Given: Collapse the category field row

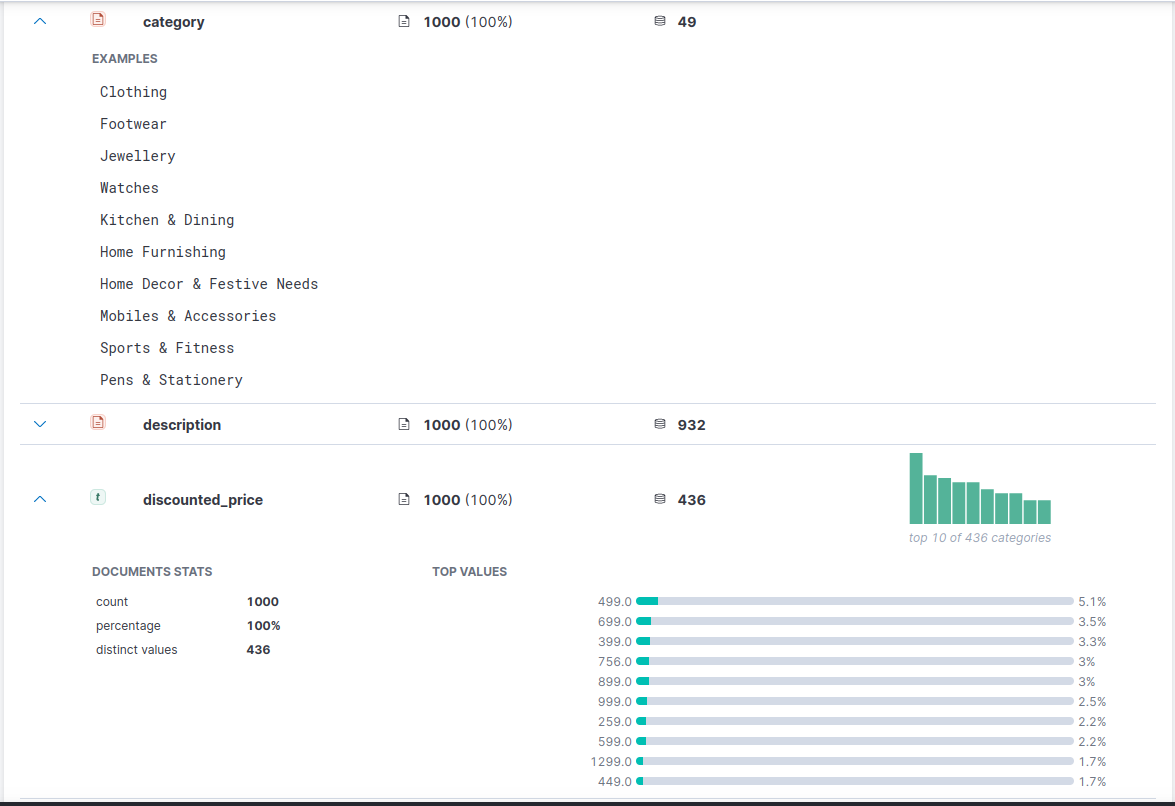Looking at the screenshot, I should point(40,22).
